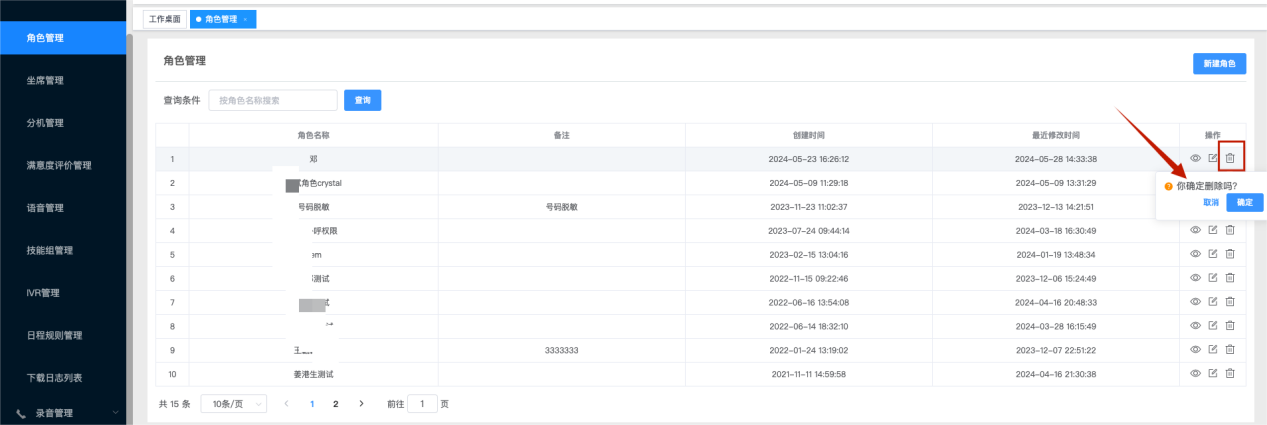The height and width of the screenshot is (425, 1267).
Task: View the role with remark 3333333
Action: tap(1195, 350)
